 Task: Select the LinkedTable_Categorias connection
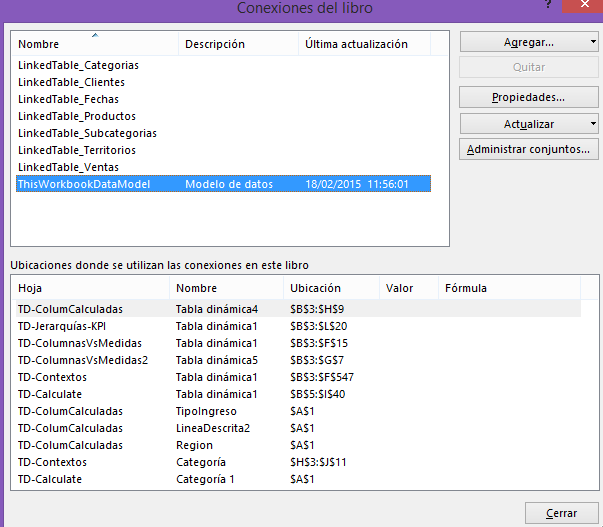78,65
